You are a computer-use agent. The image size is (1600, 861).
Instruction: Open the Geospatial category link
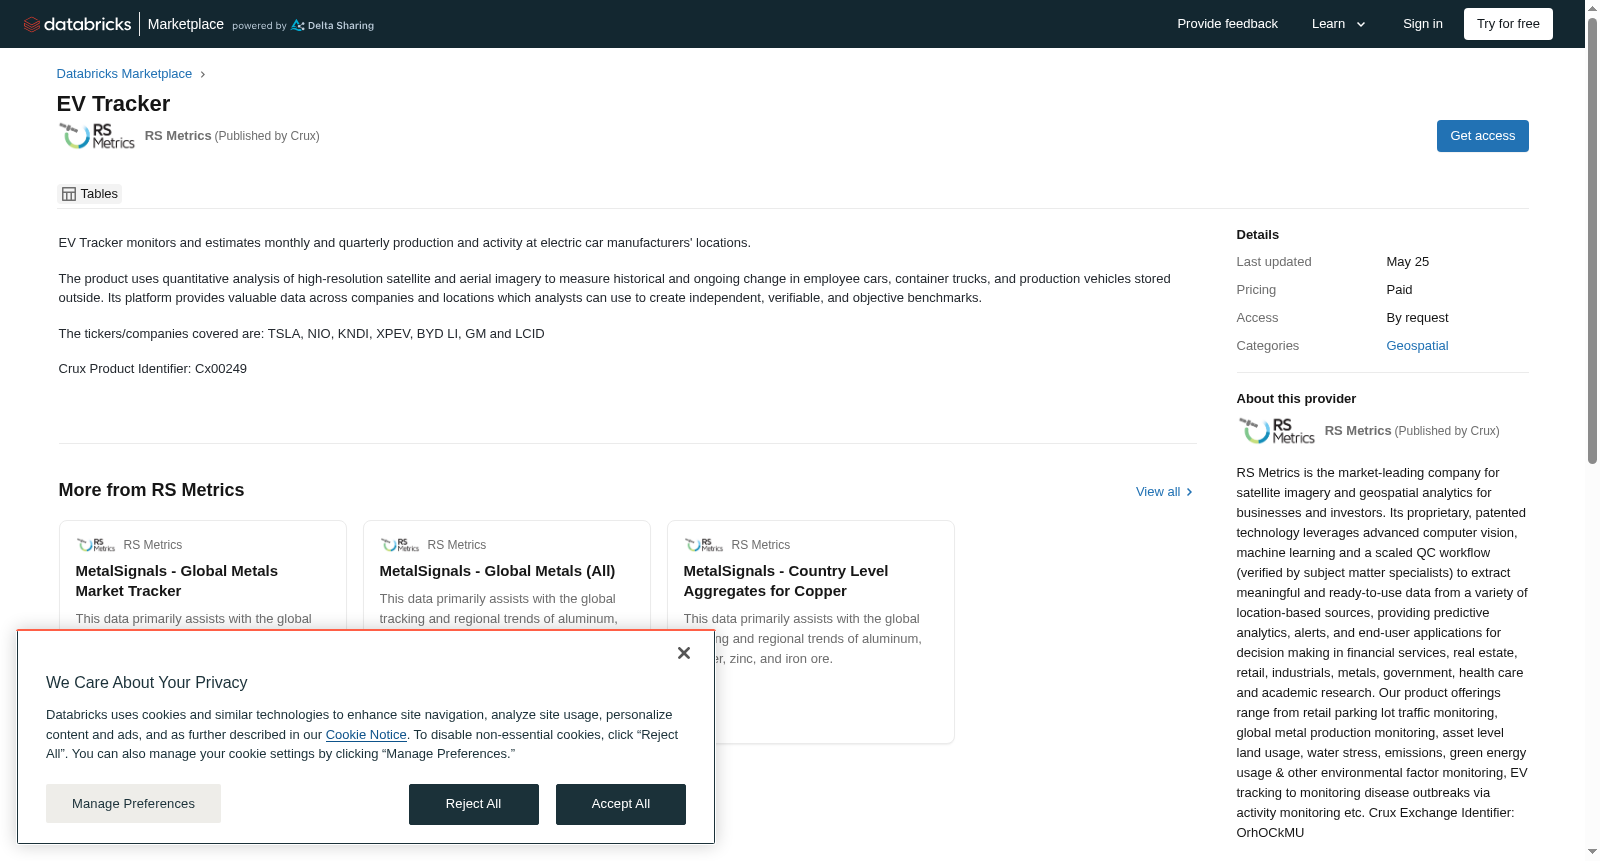tap(1417, 346)
